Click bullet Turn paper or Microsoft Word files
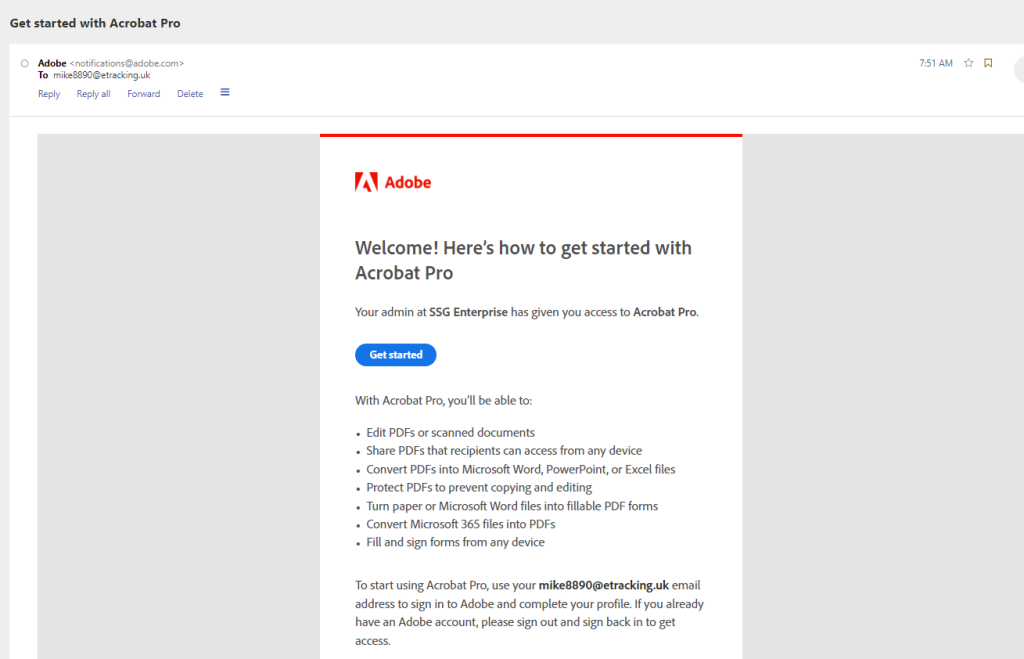Screen dimensions: 1024x659 (x=512, y=506)
